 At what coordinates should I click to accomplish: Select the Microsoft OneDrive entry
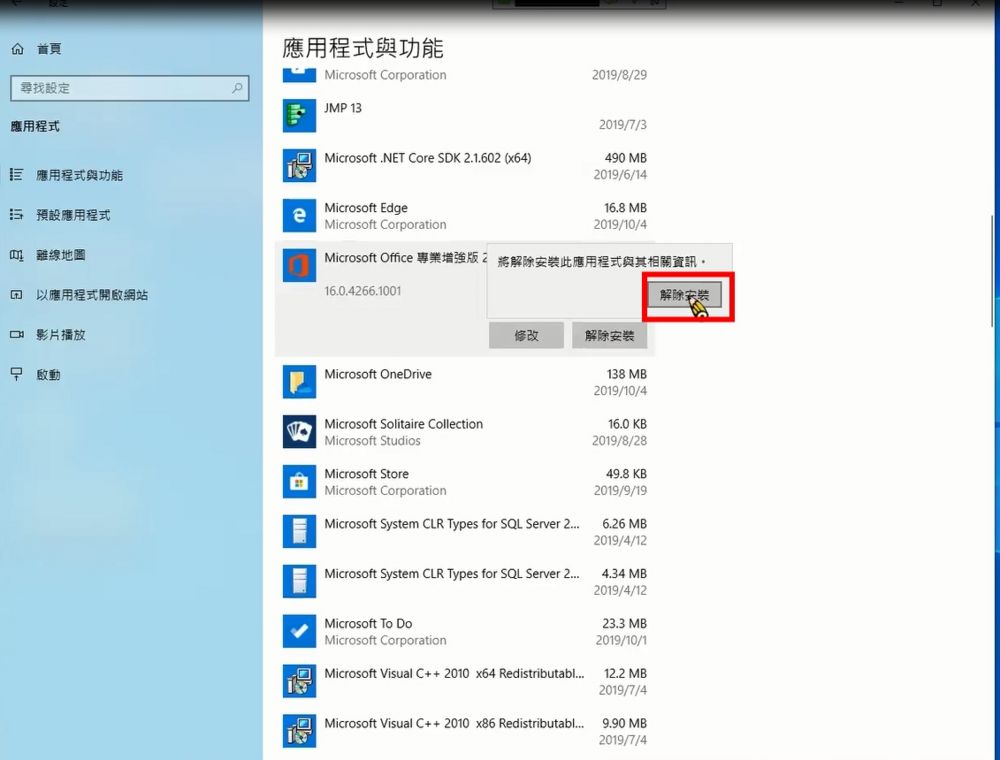click(x=464, y=382)
